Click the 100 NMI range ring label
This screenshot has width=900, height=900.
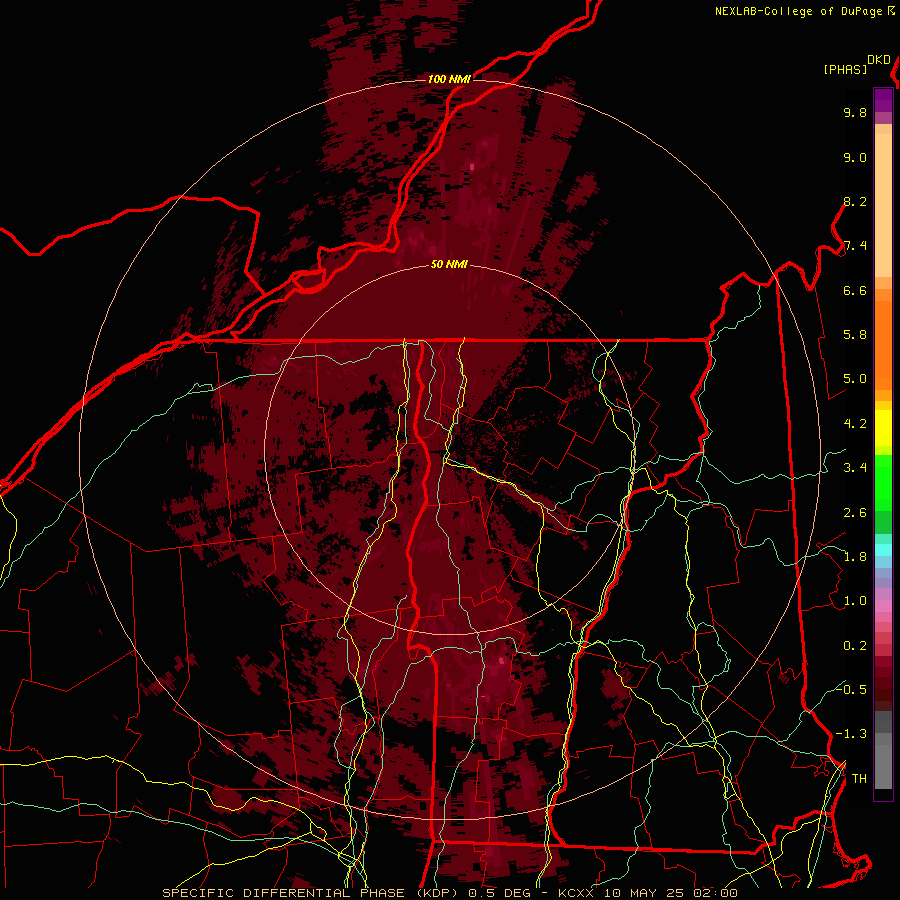449,79
